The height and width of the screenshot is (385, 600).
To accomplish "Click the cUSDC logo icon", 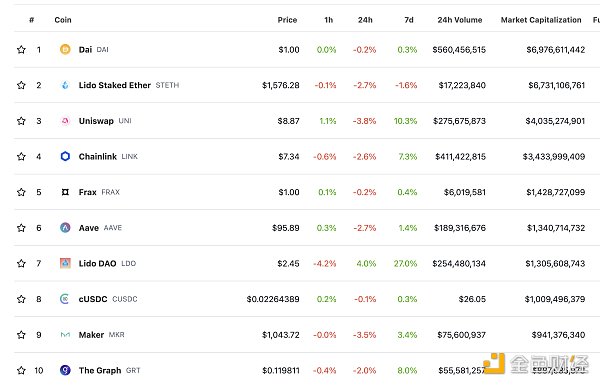I will click(x=65, y=299).
